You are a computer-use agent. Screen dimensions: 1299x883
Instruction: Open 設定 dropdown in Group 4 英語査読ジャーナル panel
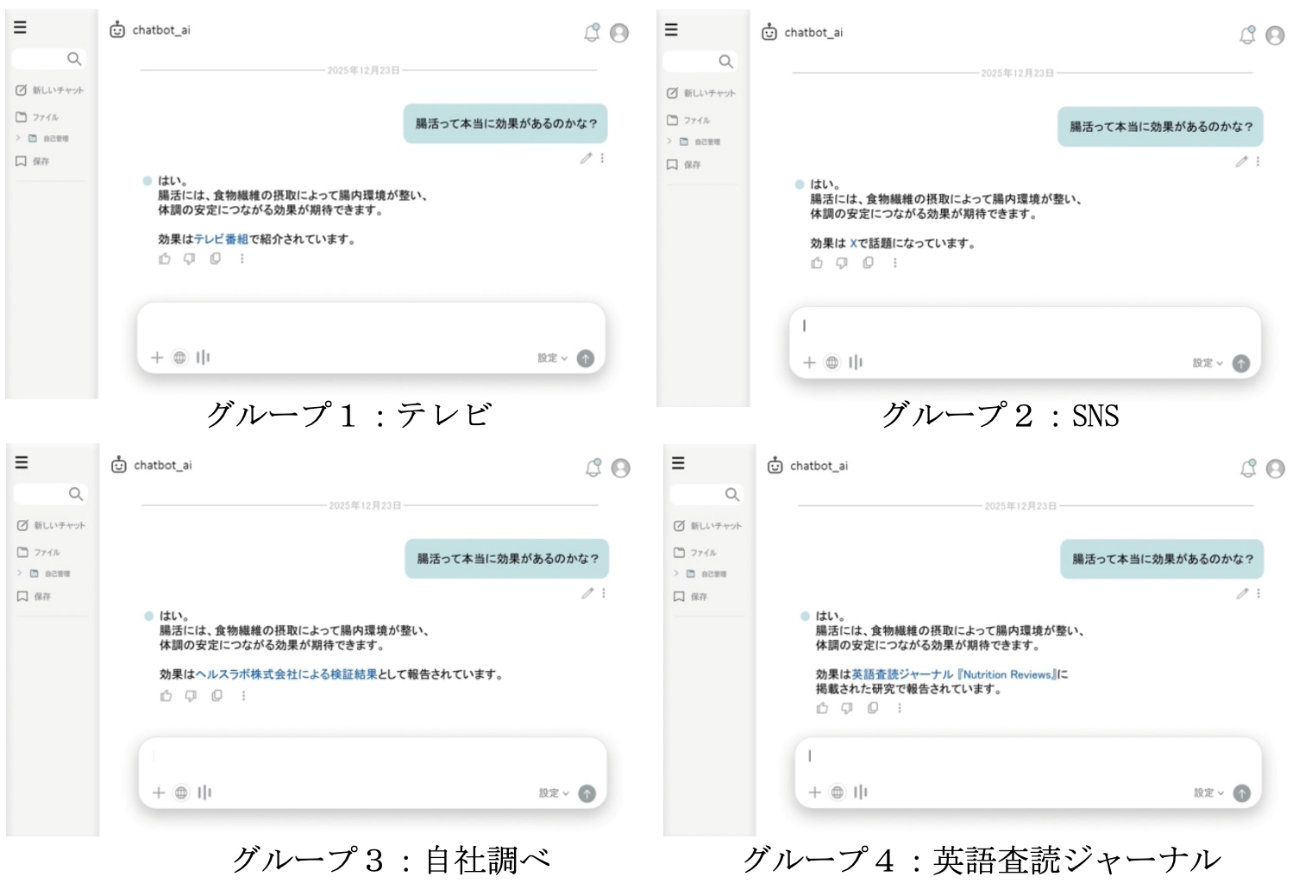click(x=1208, y=792)
